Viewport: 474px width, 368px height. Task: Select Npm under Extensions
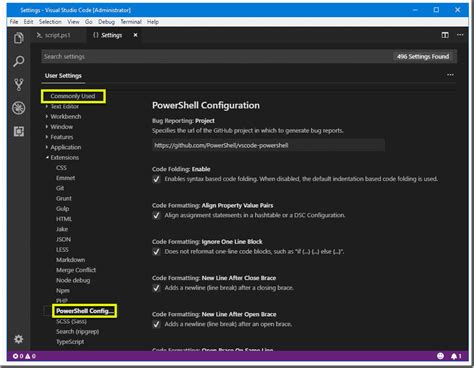(63, 291)
